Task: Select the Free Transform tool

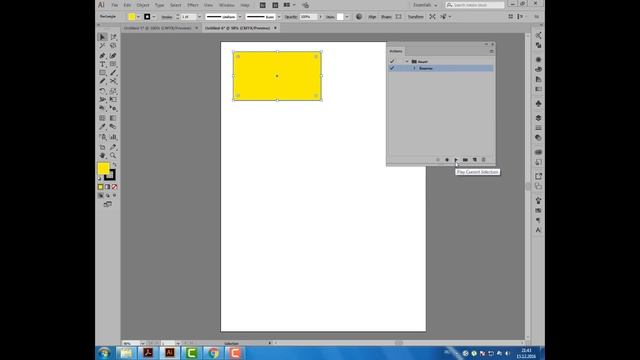Action: (x=113, y=100)
